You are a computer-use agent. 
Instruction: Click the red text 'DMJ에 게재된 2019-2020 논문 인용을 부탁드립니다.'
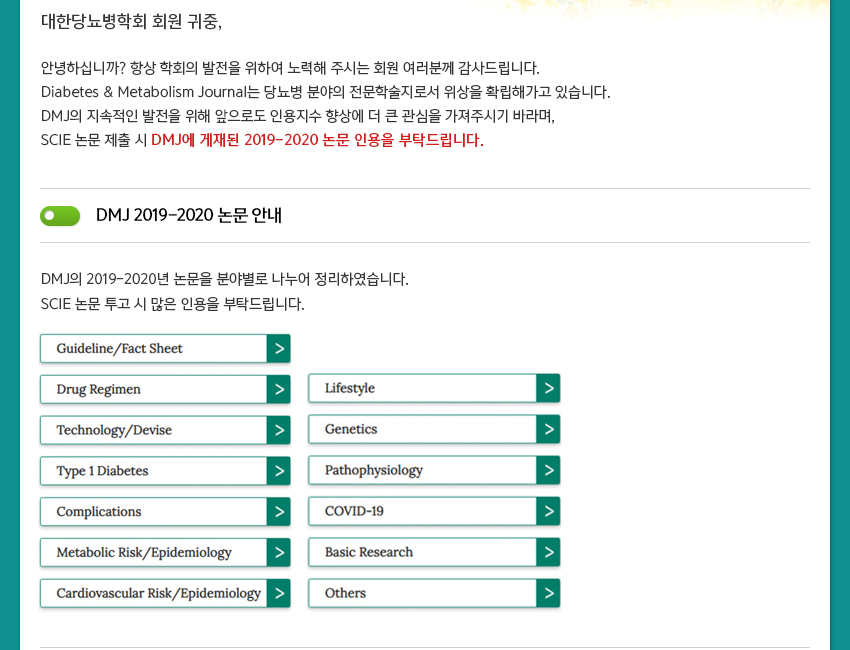tap(317, 140)
